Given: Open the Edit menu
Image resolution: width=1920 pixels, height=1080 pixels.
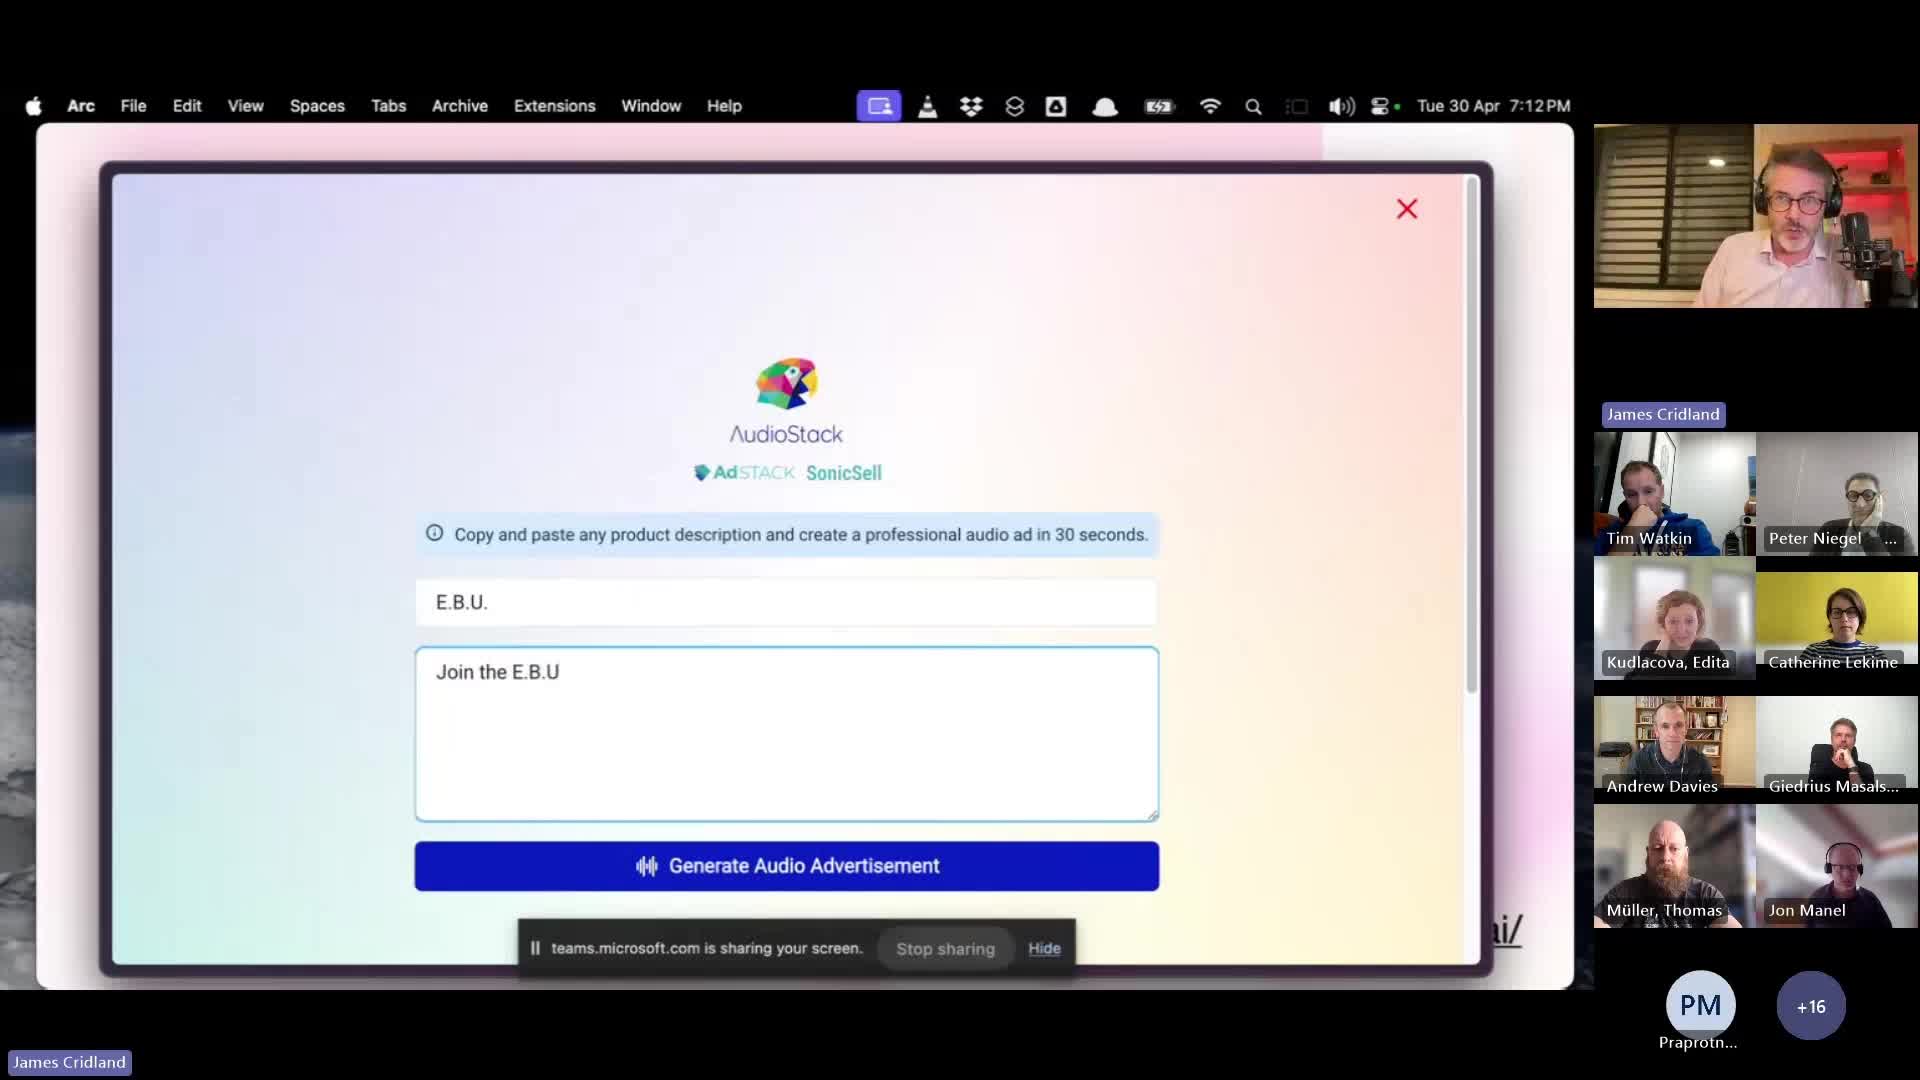Looking at the screenshot, I should (x=187, y=106).
